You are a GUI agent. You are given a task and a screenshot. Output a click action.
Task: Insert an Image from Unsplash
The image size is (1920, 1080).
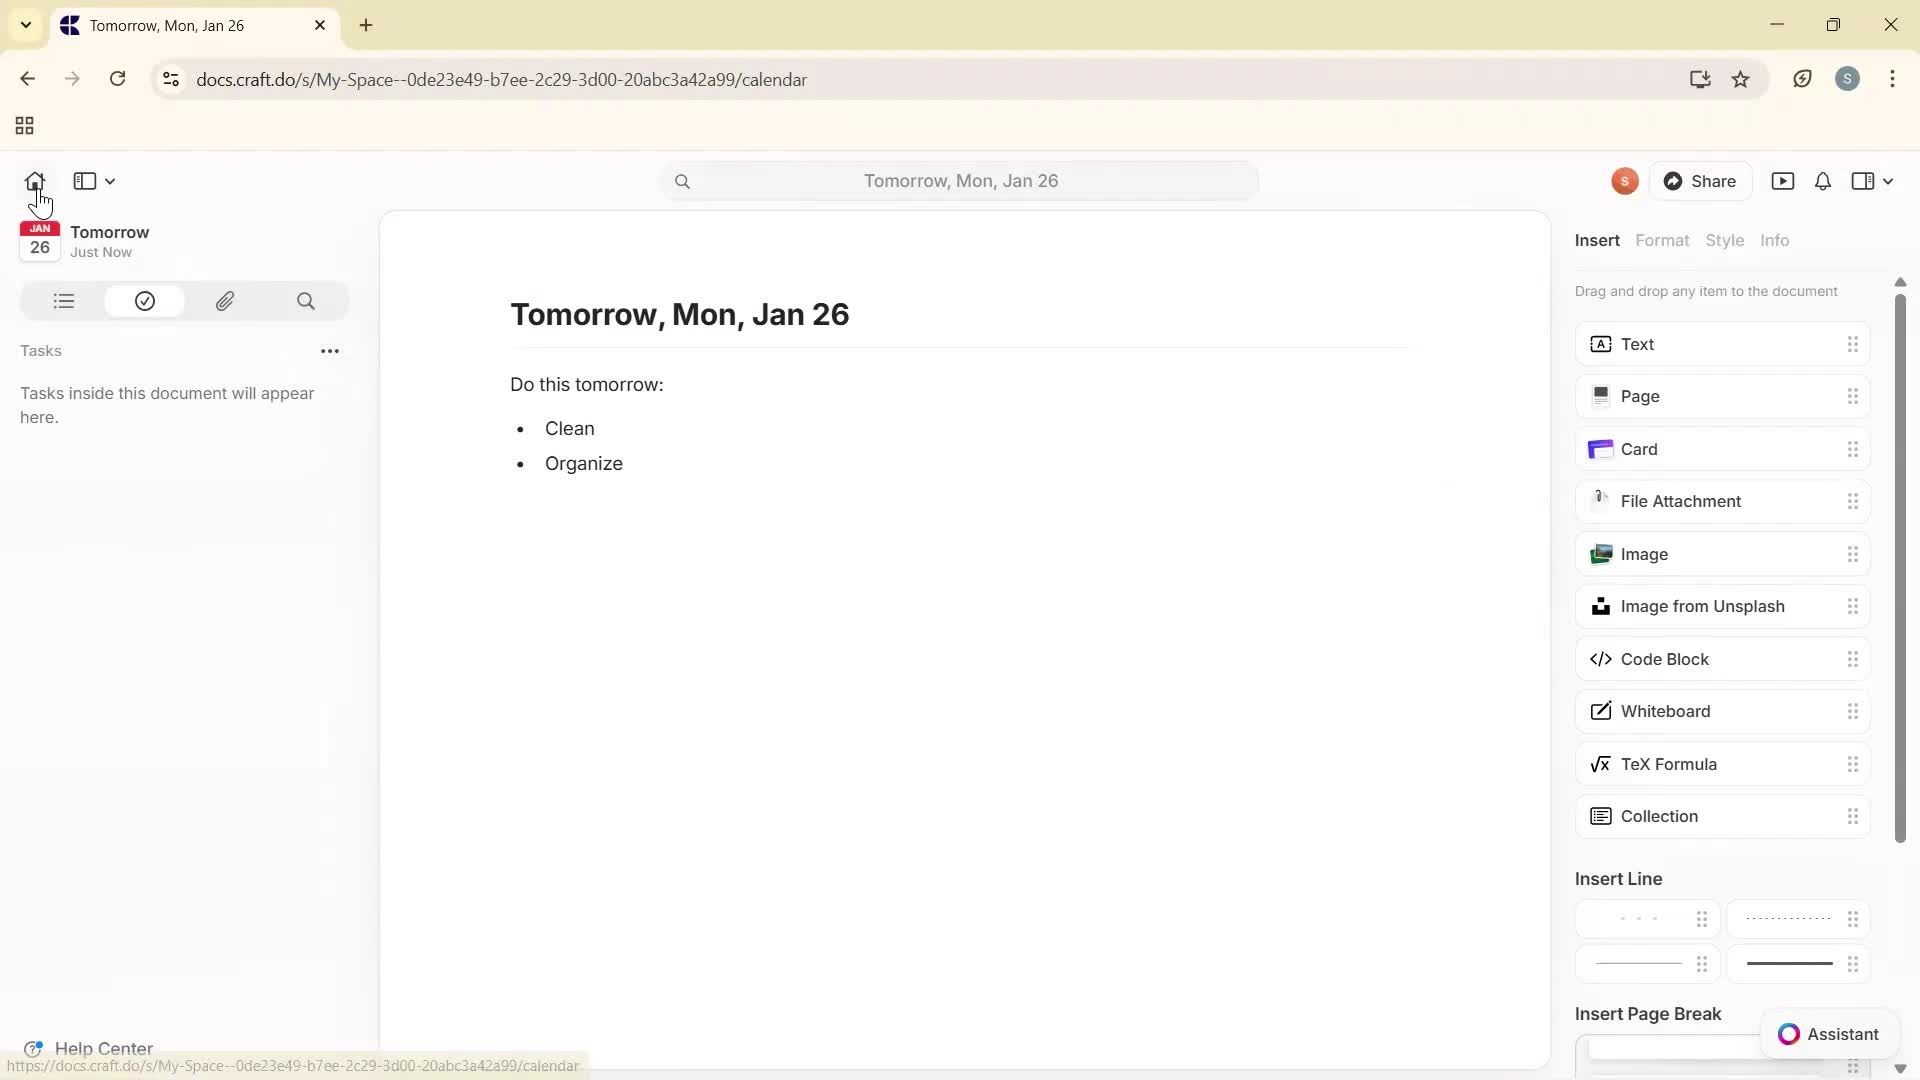coord(1718,605)
